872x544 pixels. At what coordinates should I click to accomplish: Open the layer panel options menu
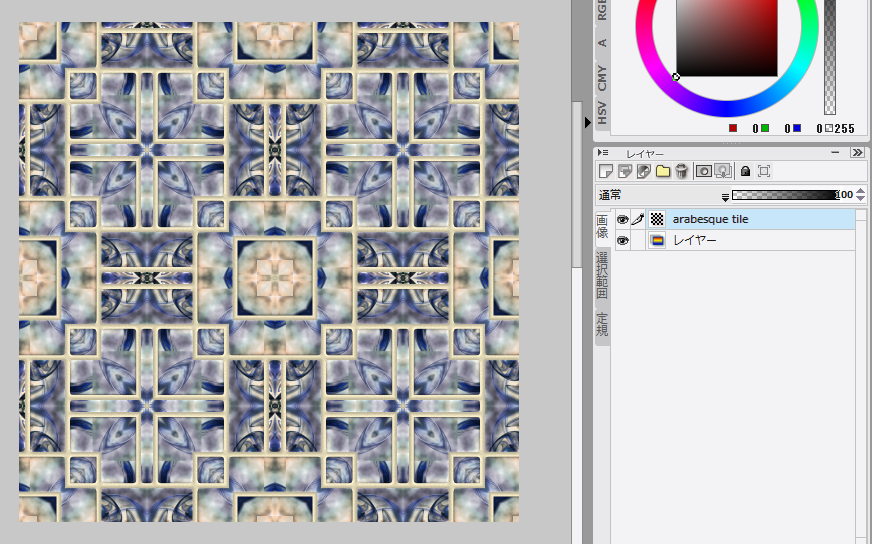(x=603, y=153)
